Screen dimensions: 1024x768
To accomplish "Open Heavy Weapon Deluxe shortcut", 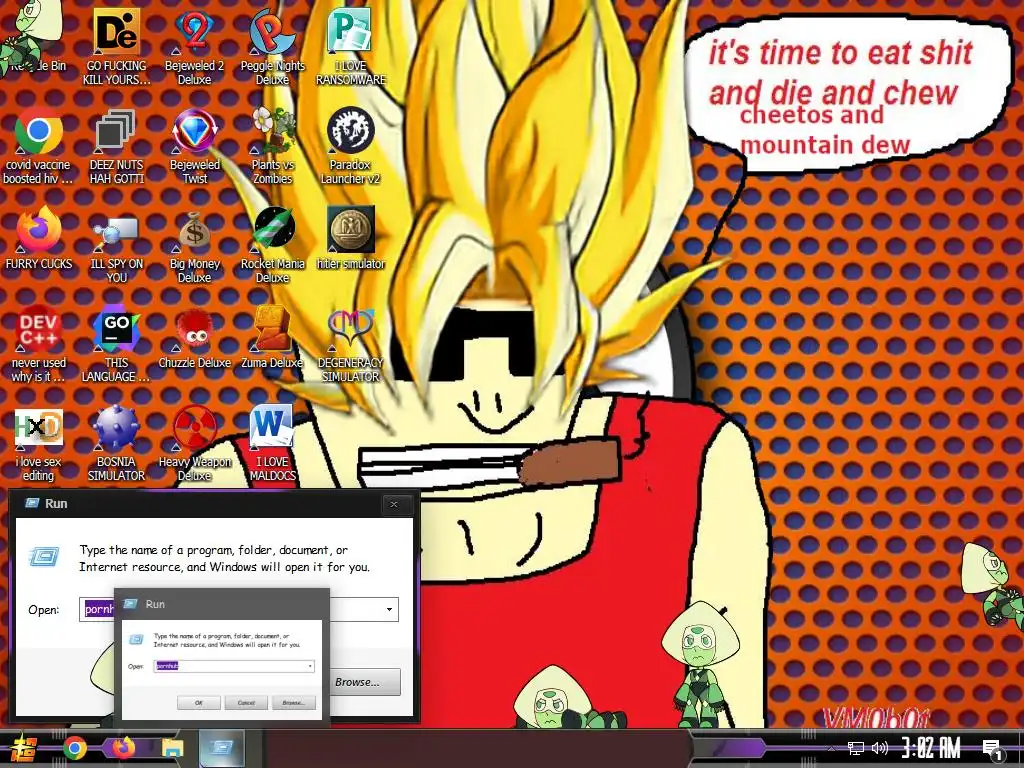I will point(195,443).
